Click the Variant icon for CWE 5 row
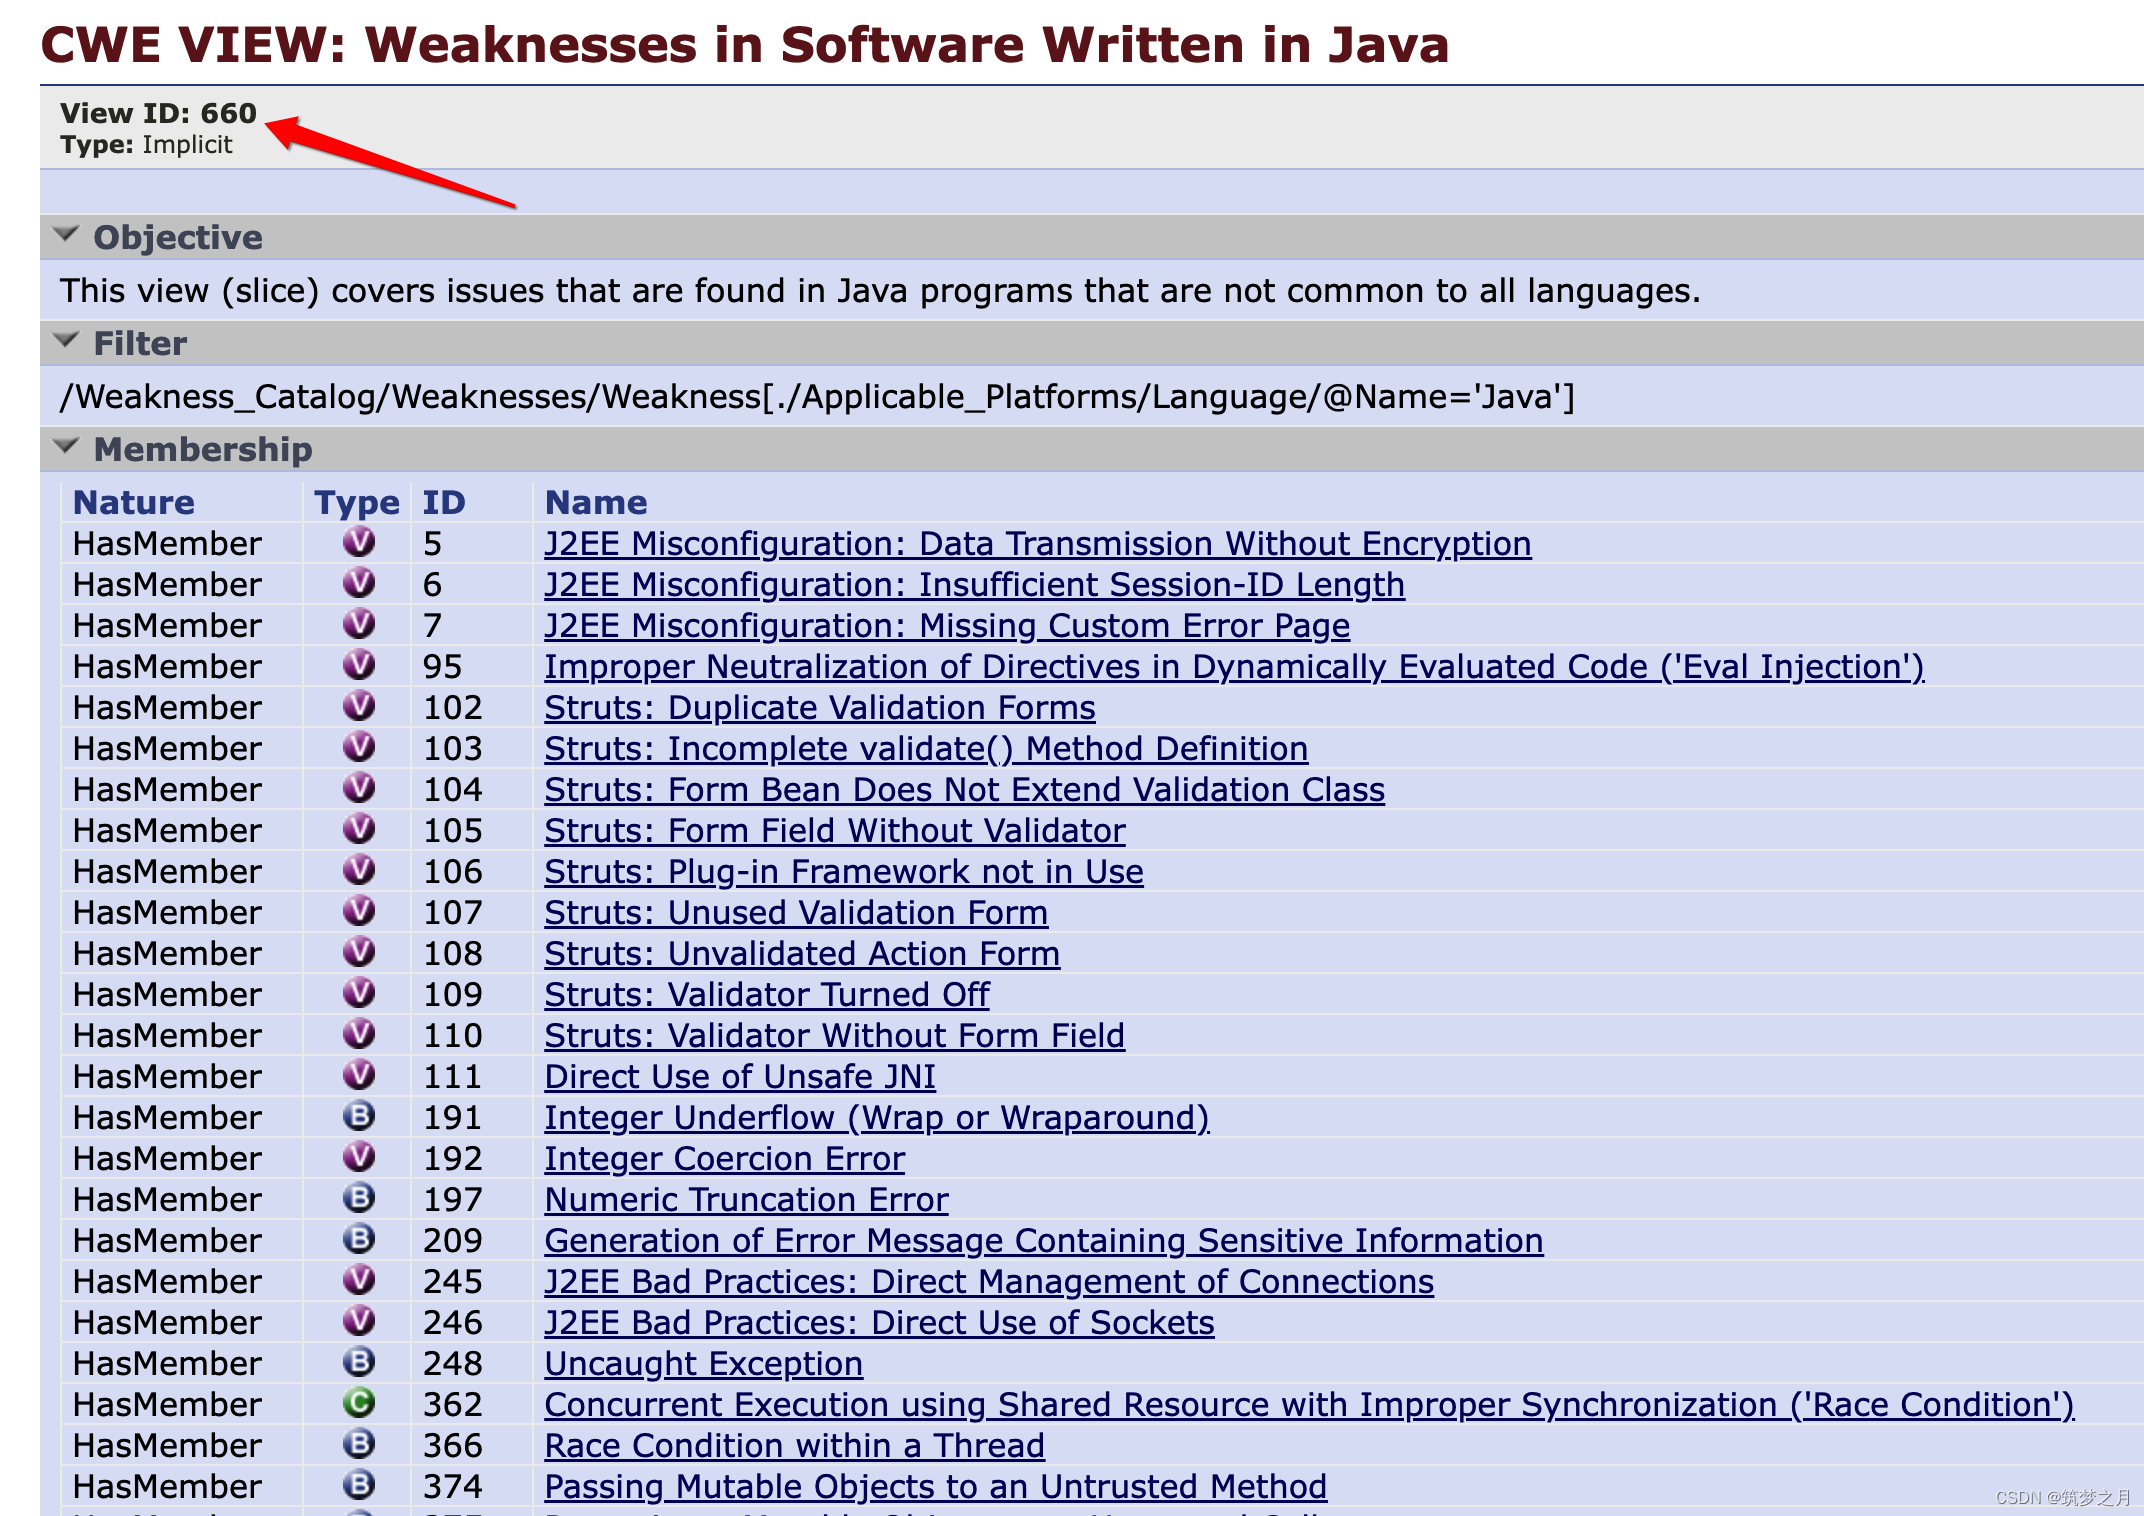This screenshot has height=1516, width=2144. coord(358,543)
